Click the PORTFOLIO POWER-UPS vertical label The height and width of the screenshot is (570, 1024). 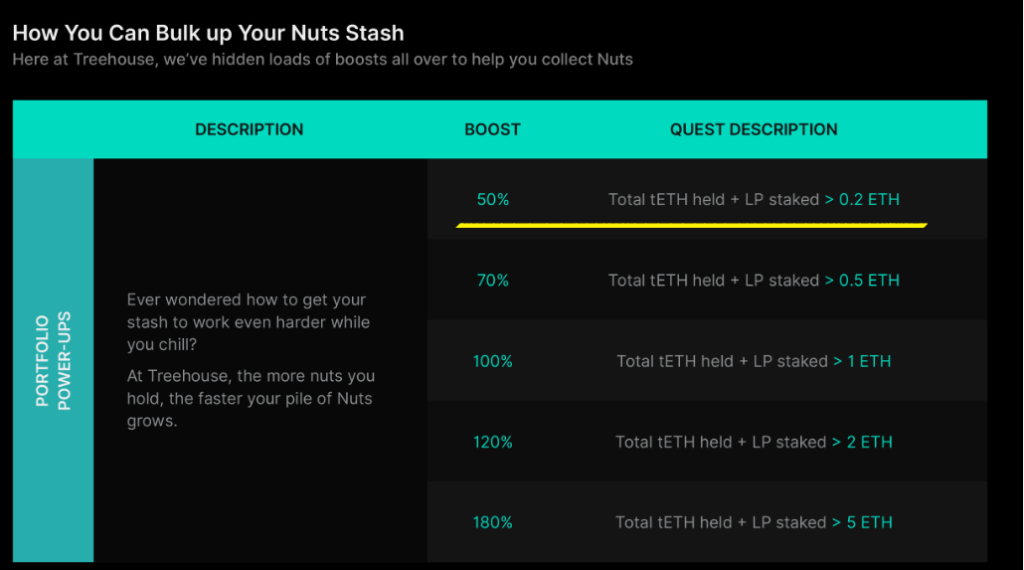click(x=53, y=361)
